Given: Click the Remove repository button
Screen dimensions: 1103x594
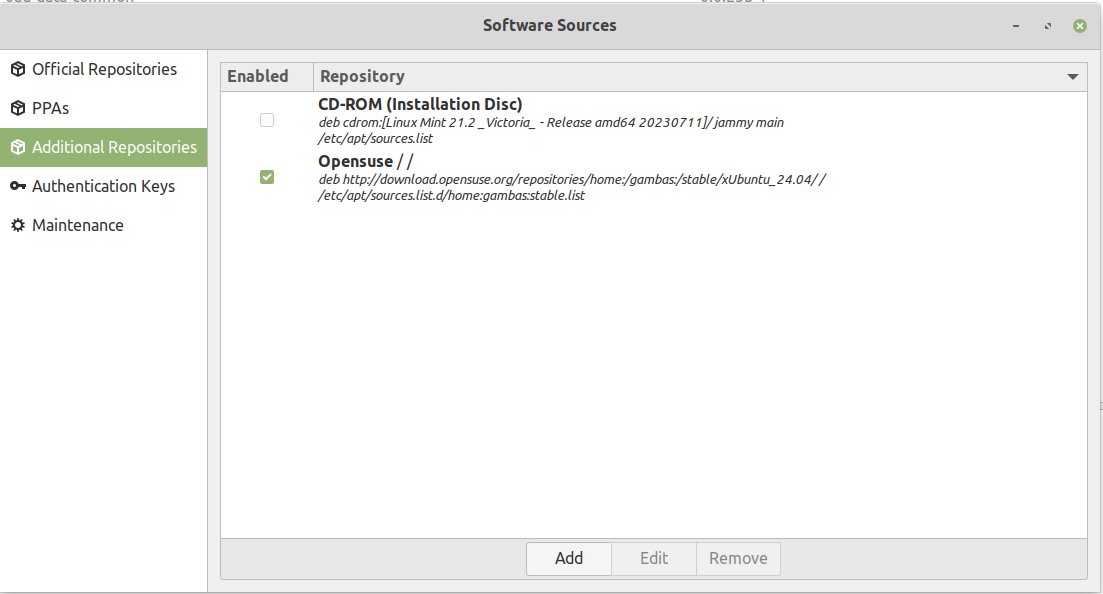Looking at the screenshot, I should point(738,558).
